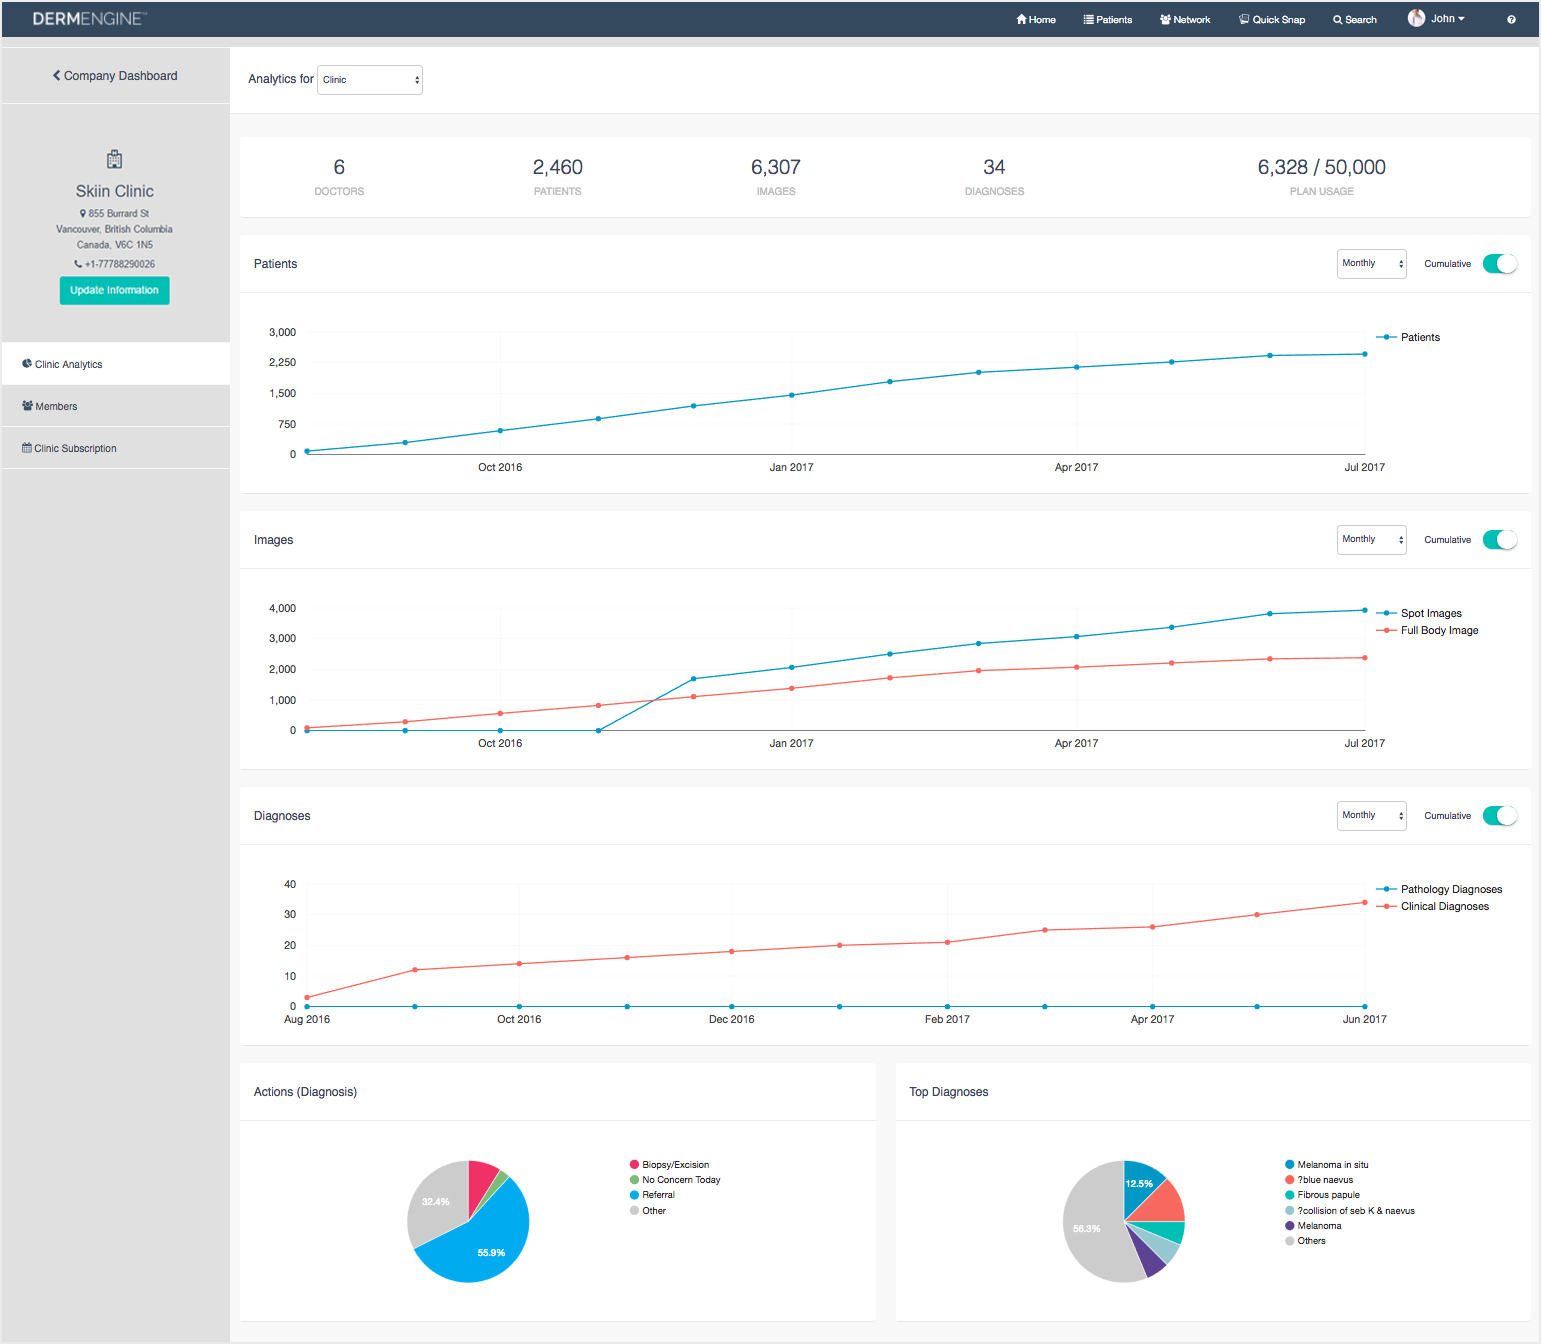Click the Jul 2017 Patients data point
This screenshot has height=1344, width=1541.
pyautogui.click(x=1364, y=354)
